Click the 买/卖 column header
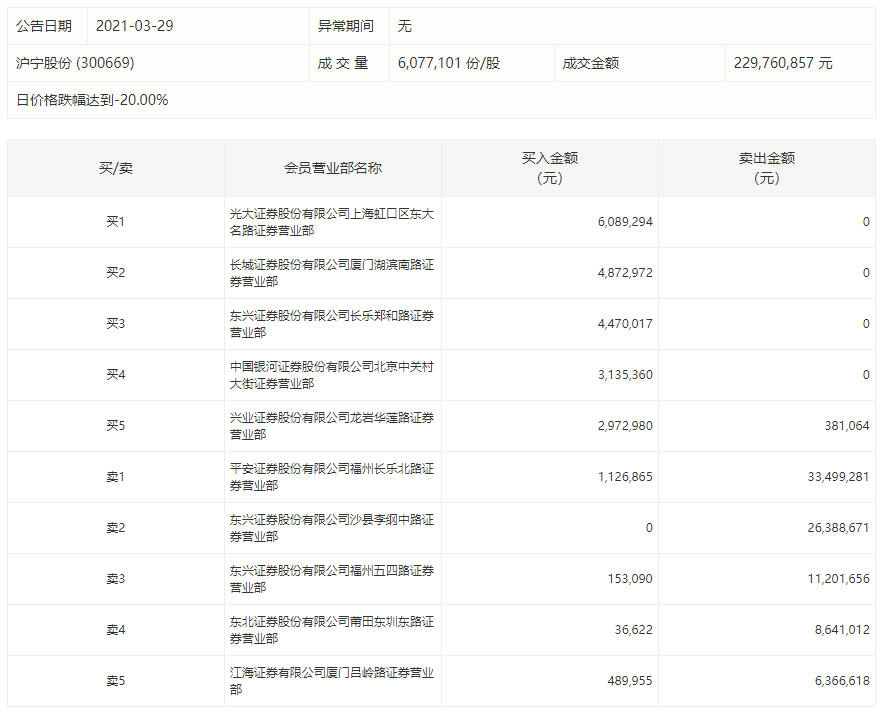 [116, 168]
